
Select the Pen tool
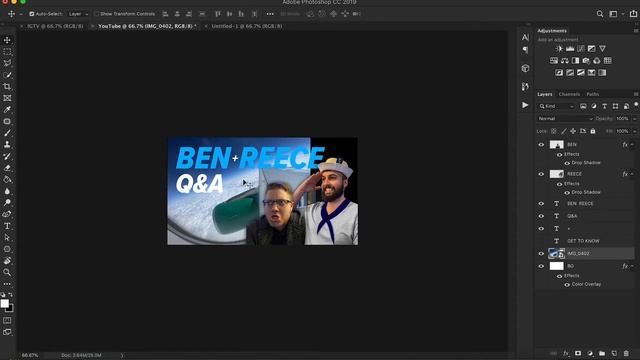point(7,214)
